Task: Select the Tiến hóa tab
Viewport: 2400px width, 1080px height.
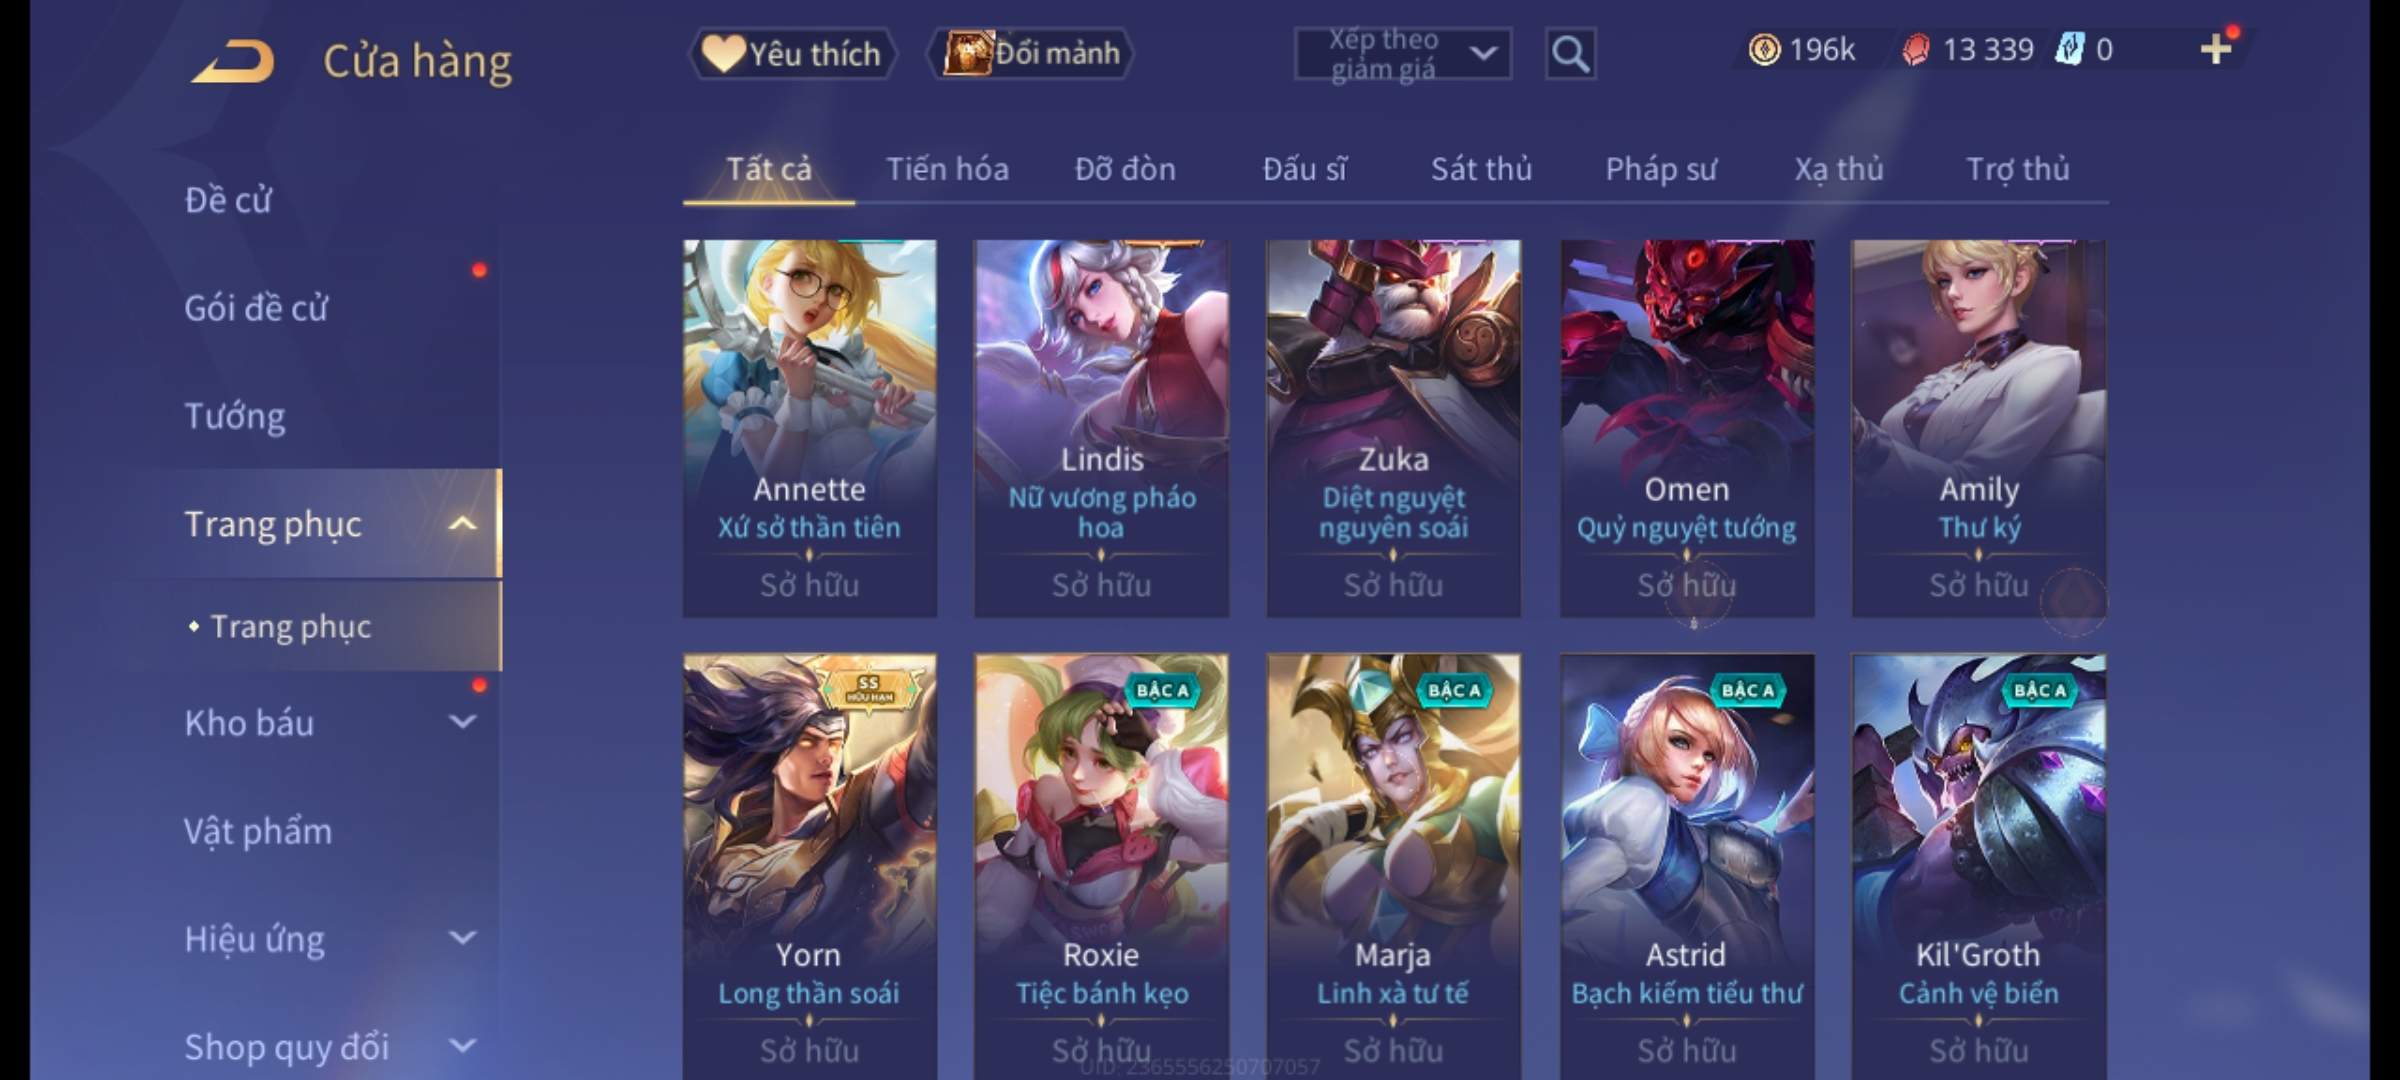Action: (x=947, y=169)
